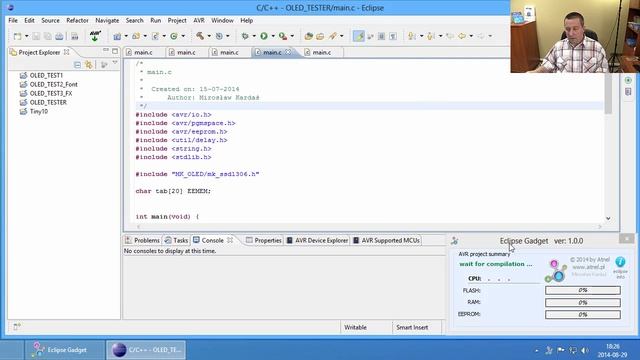This screenshot has width=640, height=360.
Task: Click the FLASH usage progress bar
Action: [582, 290]
